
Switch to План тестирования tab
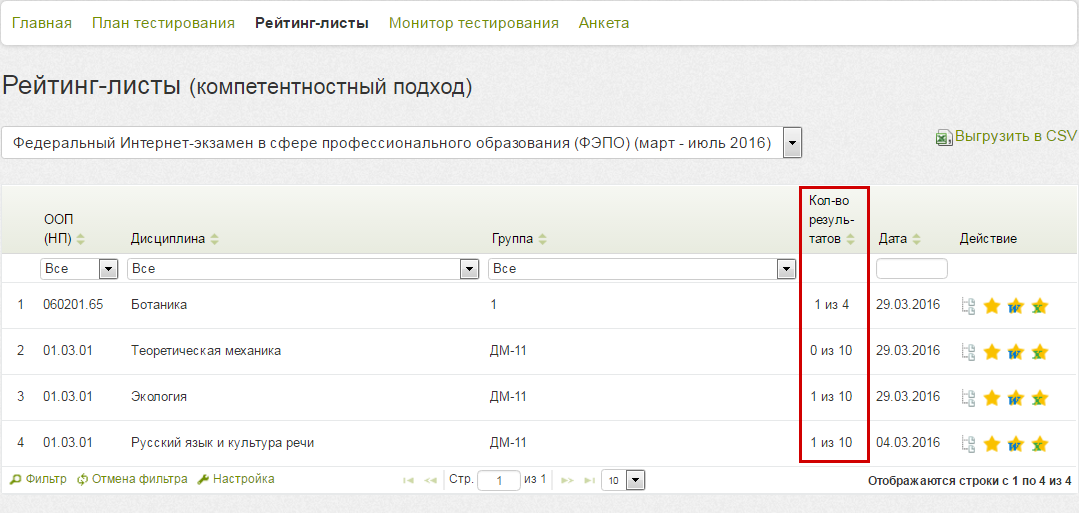tap(164, 23)
